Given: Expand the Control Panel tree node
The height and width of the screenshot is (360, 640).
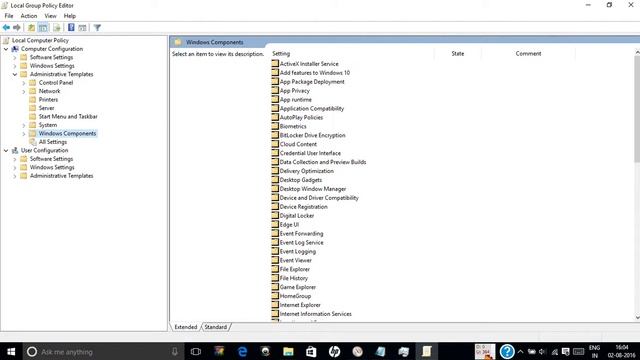Looking at the screenshot, I should 24,83.
